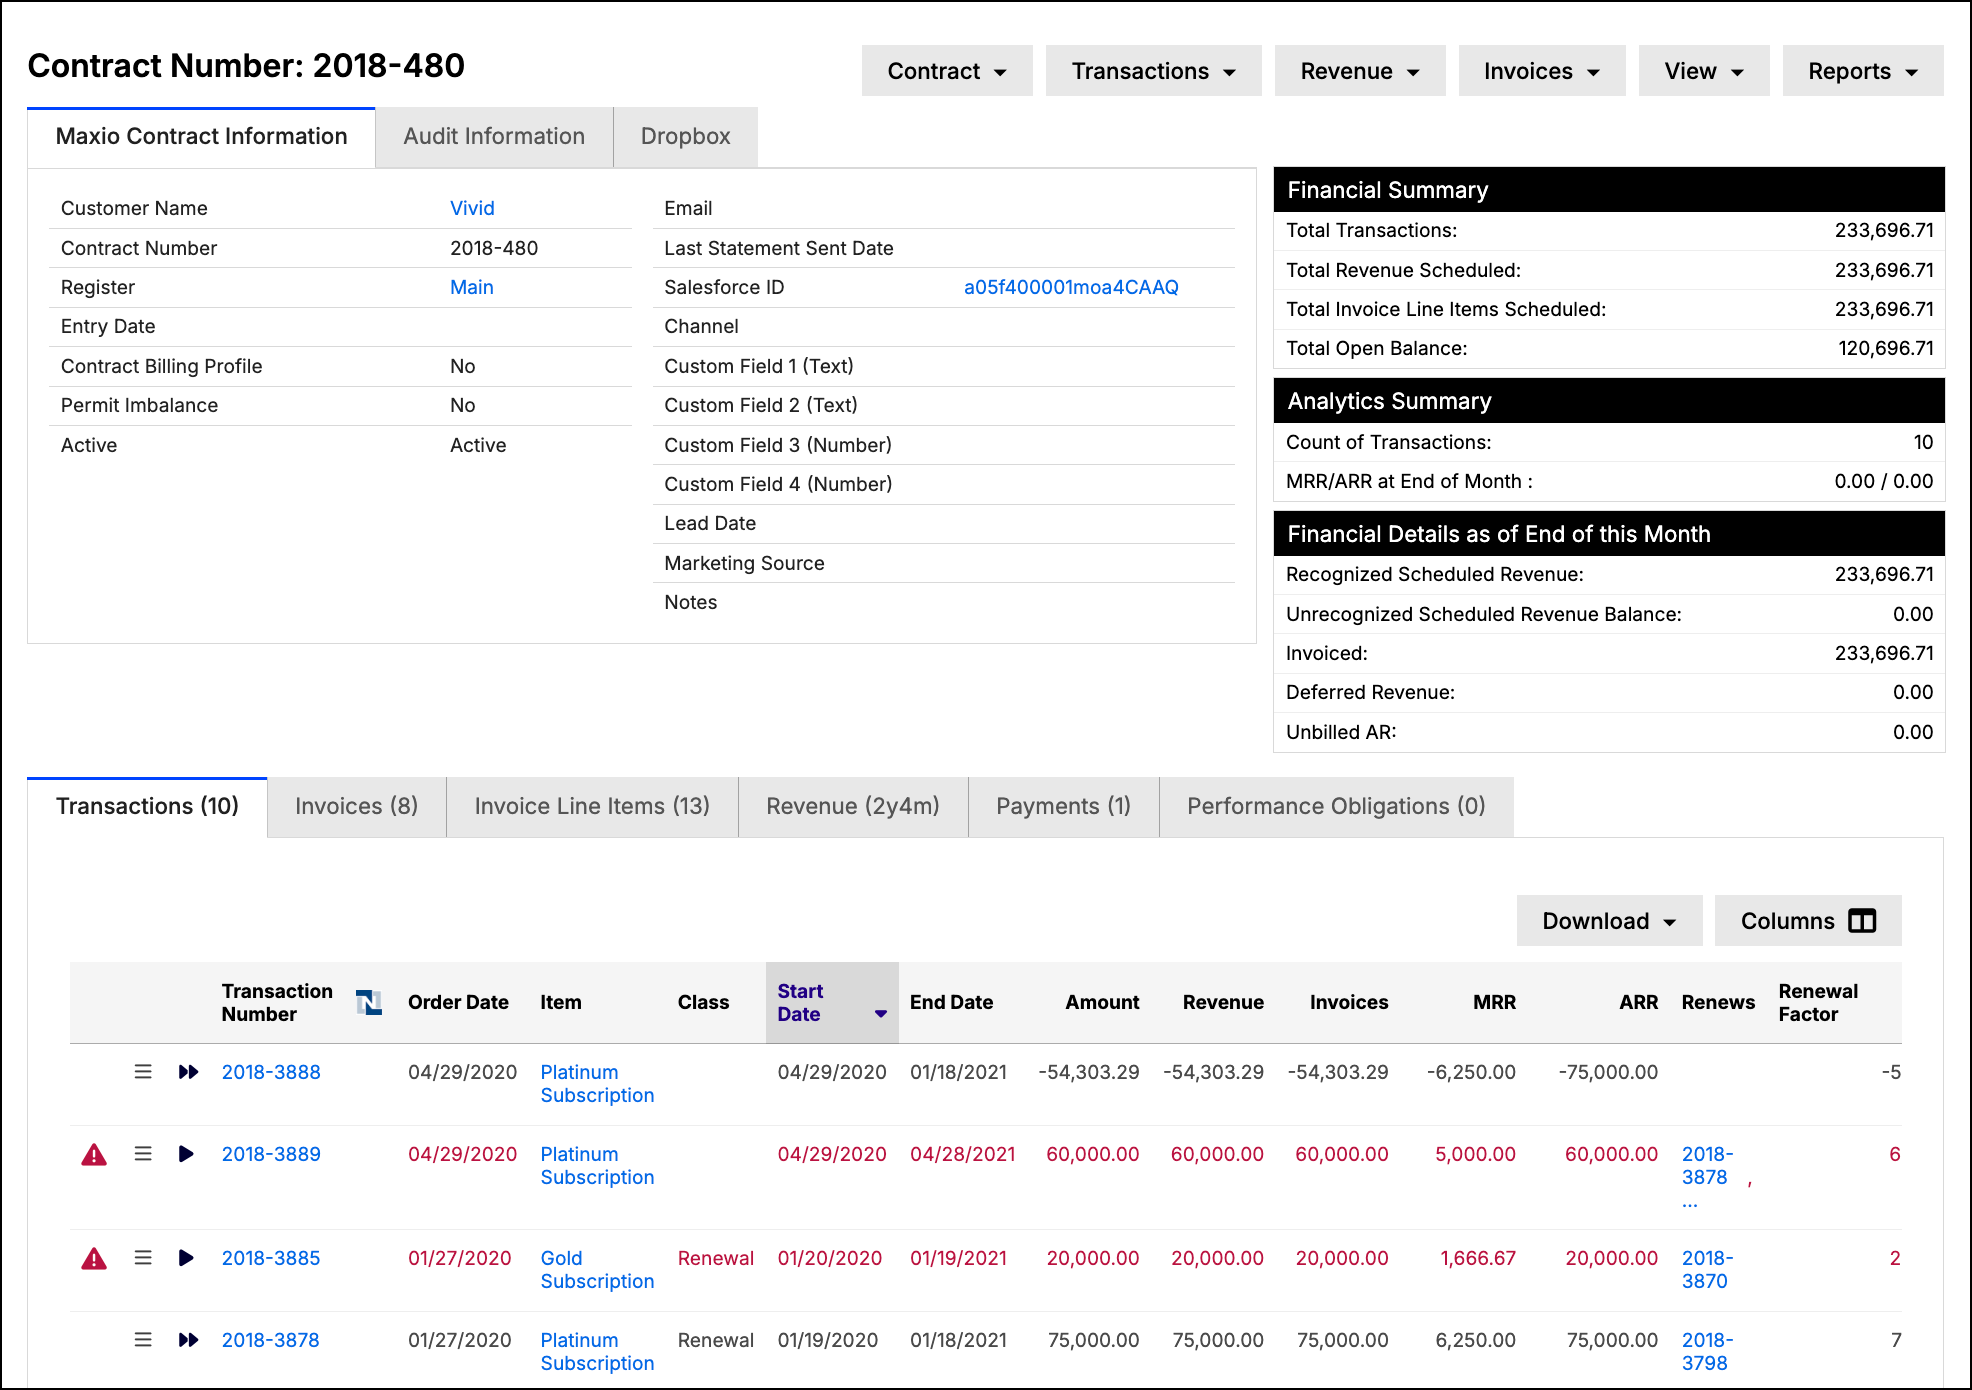1972x1390 pixels.
Task: Open Salesforce ID a05f400001moa4CAAQ link
Action: (1071, 287)
